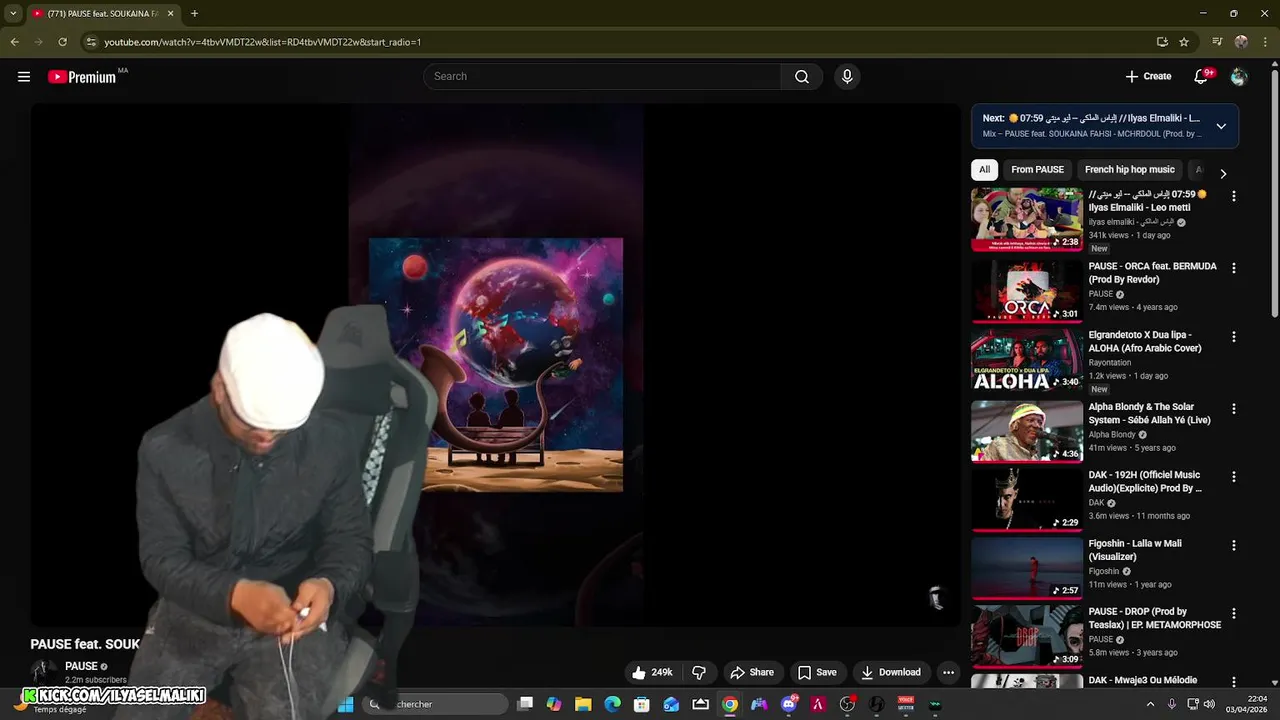
Task: Open Task View in the taskbar
Action: point(525,704)
